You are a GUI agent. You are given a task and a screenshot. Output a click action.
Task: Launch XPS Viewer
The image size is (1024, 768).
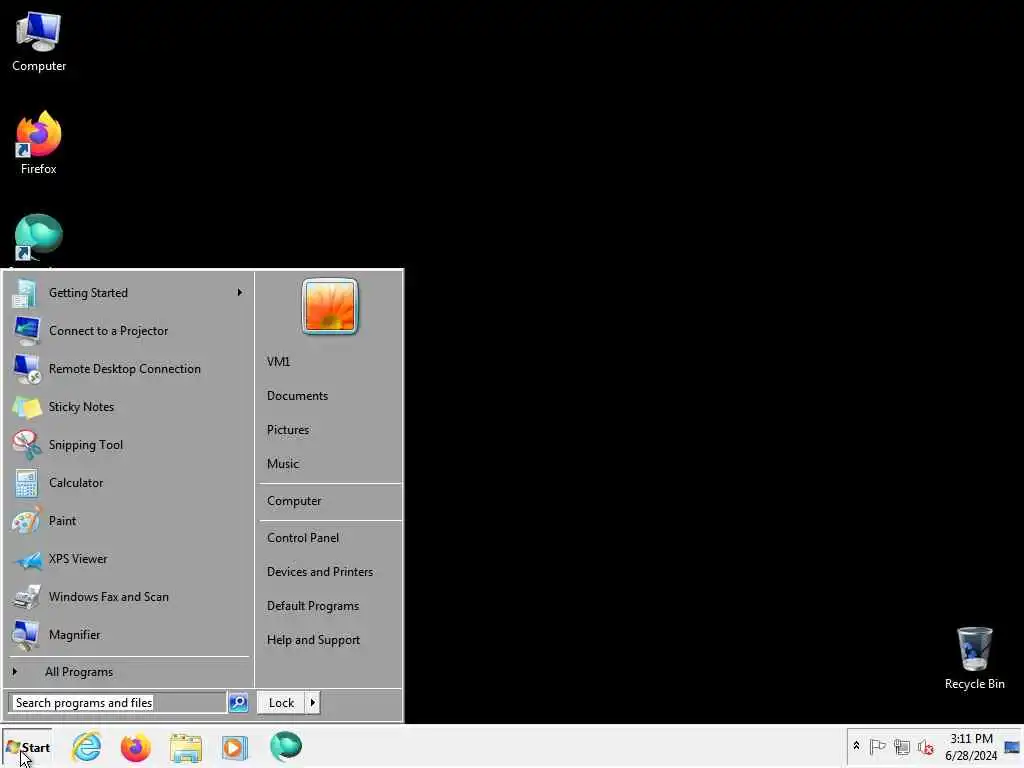click(x=78, y=559)
